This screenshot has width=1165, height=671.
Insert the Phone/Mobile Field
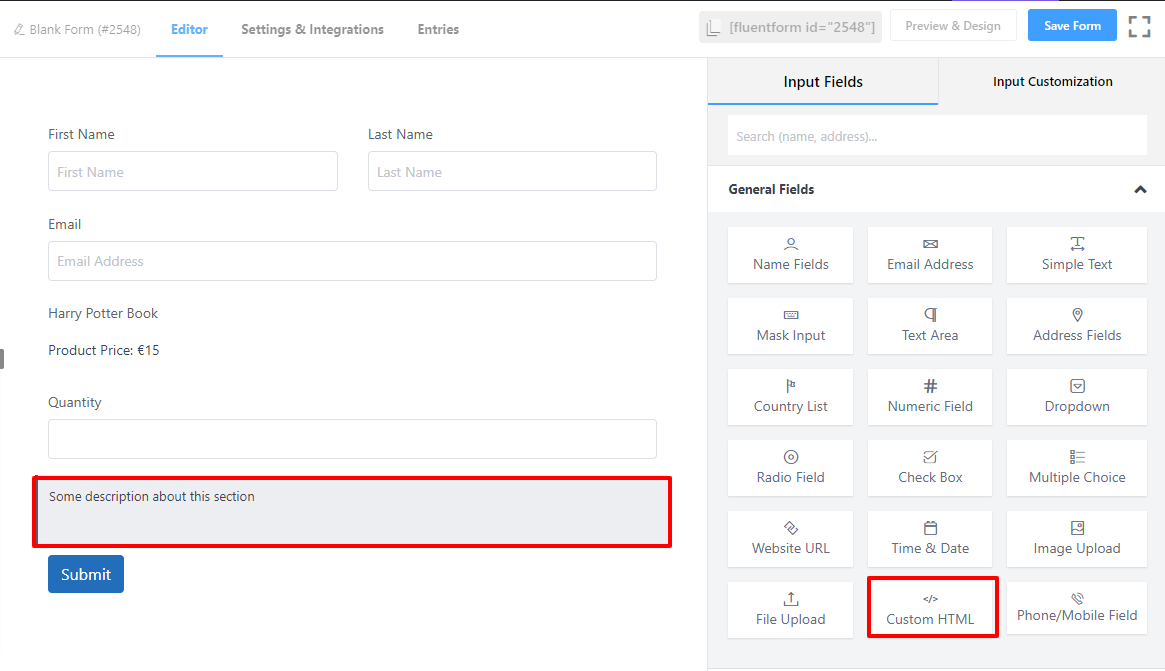pyautogui.click(x=1077, y=608)
